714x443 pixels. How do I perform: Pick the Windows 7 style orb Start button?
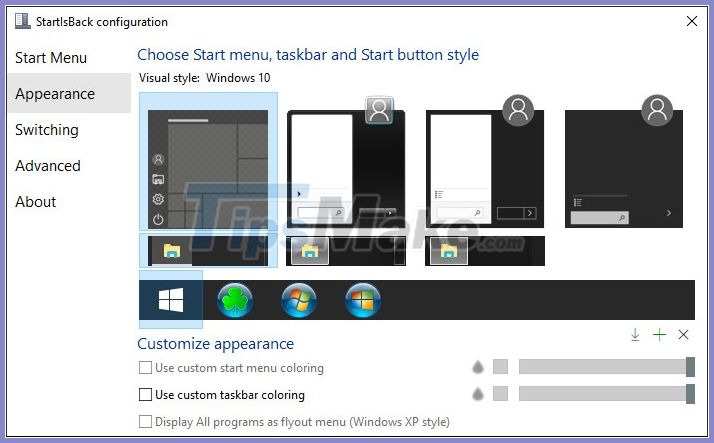[x=299, y=300]
